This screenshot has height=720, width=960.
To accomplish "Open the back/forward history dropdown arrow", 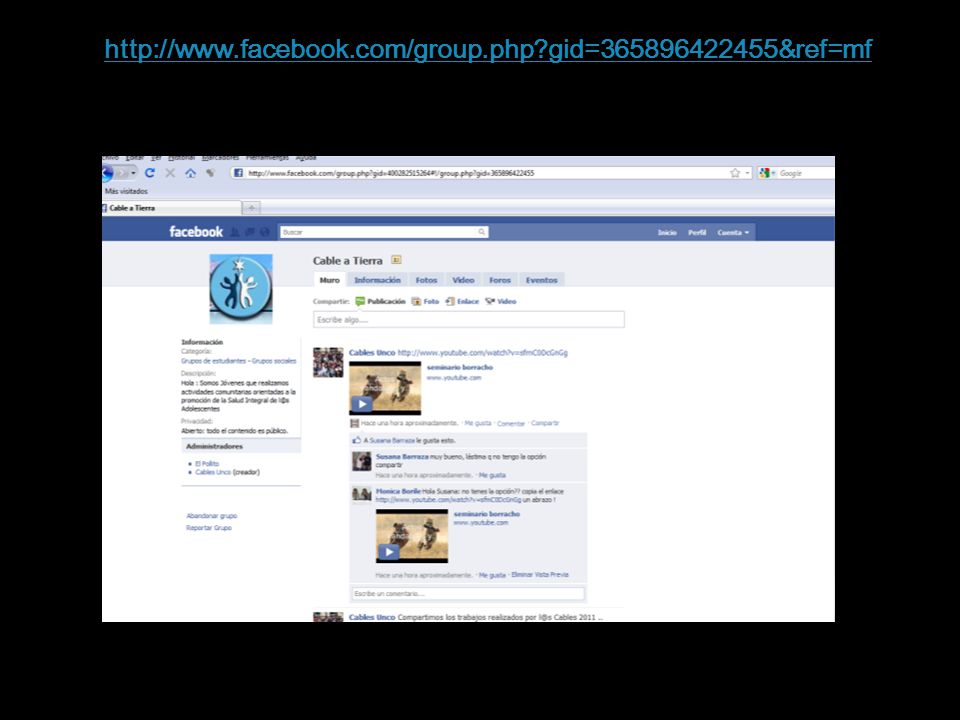I will click(x=133, y=173).
